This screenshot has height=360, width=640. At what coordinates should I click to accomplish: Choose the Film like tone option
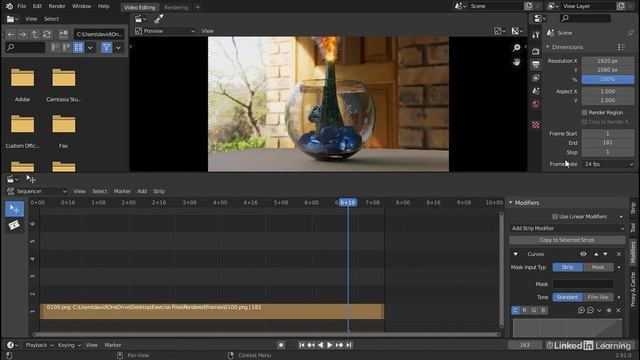[x=598, y=297]
